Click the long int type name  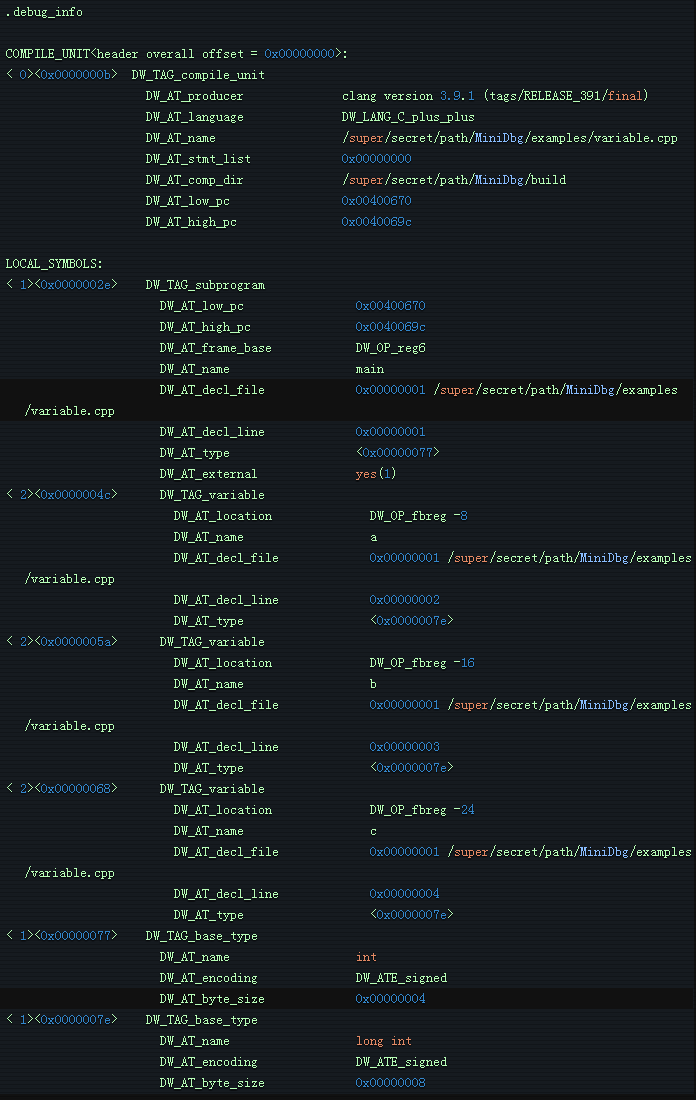tap(384, 1041)
